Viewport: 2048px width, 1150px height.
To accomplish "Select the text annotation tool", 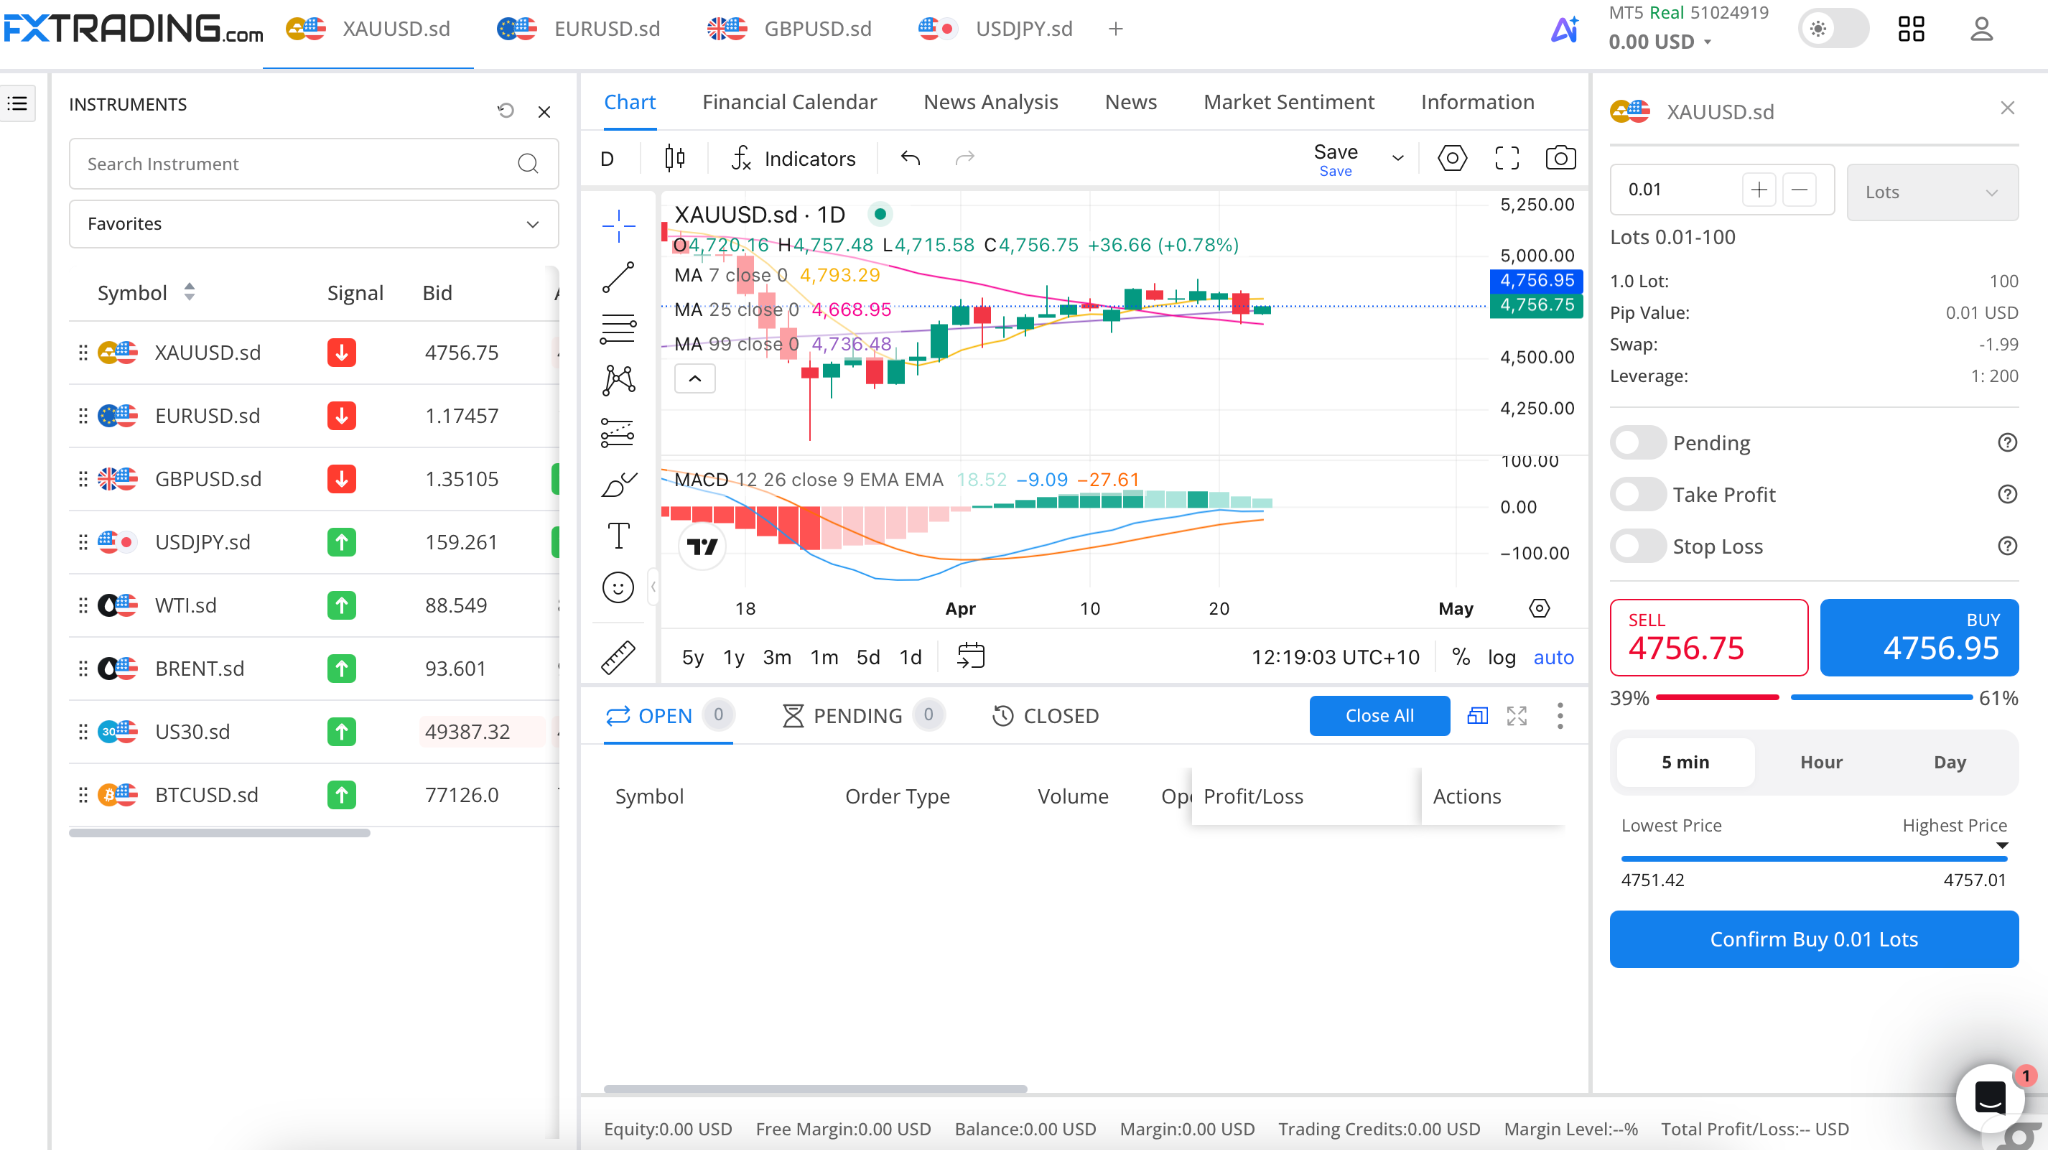I will coord(618,536).
